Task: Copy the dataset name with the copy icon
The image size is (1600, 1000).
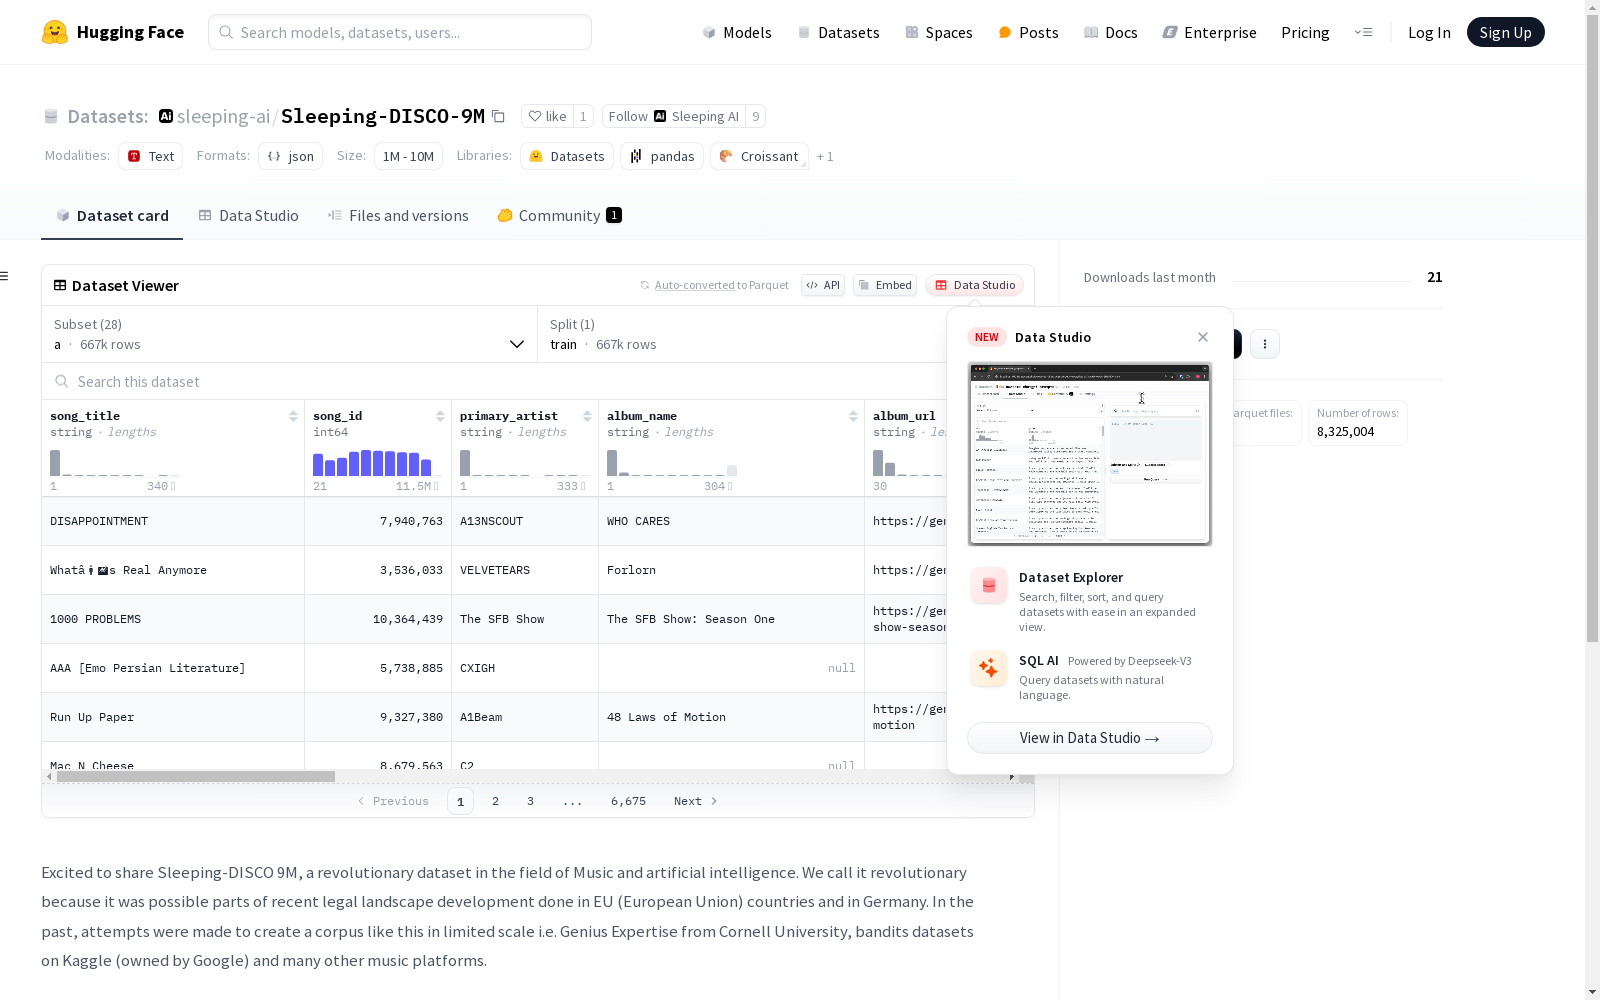Action: coord(498,117)
